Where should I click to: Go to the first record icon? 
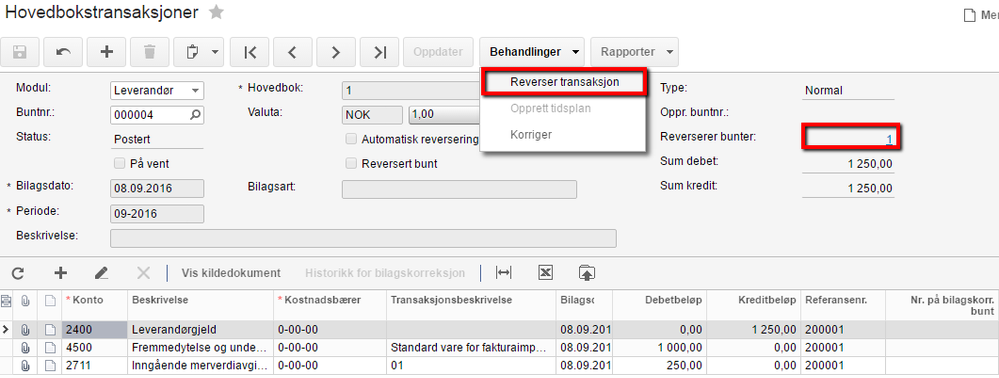[x=250, y=52]
